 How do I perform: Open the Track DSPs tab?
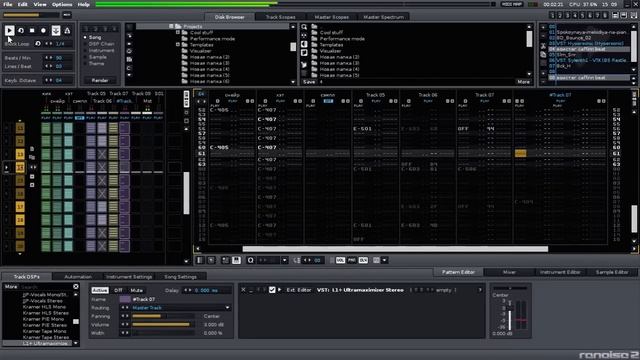(27, 277)
